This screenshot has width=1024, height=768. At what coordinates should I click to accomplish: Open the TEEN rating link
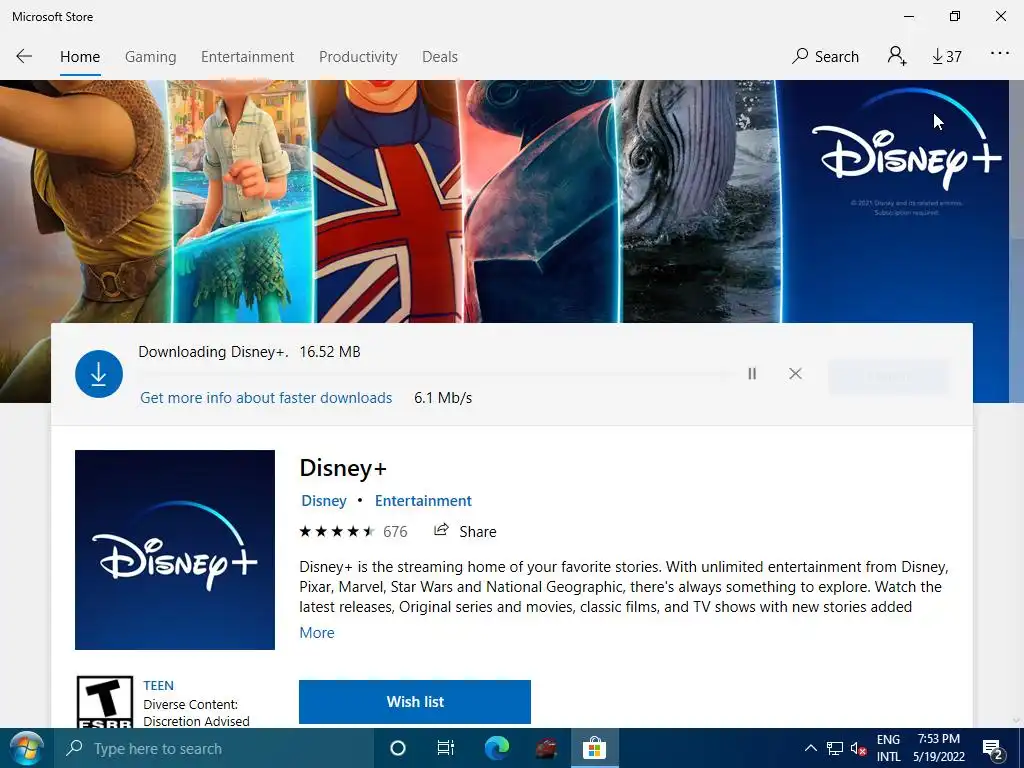click(159, 685)
